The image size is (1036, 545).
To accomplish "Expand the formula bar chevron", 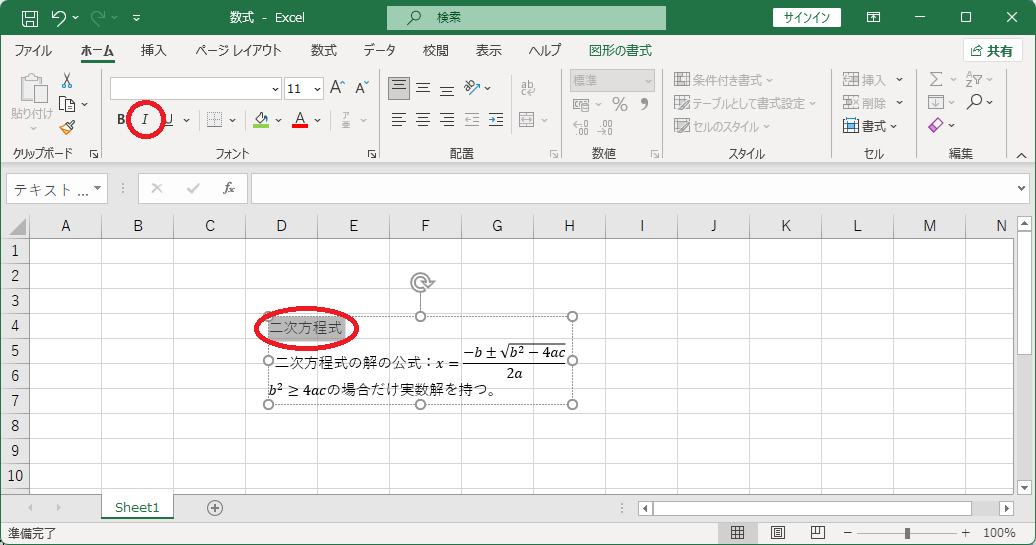I will click(x=1021, y=189).
